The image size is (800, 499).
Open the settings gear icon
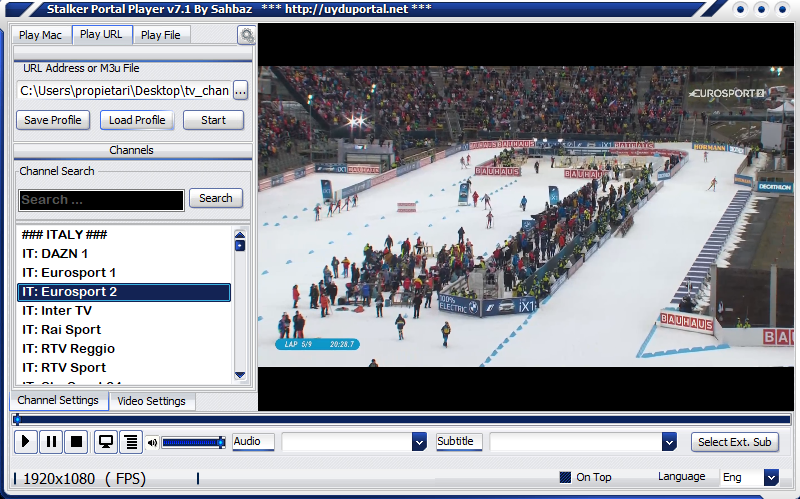coord(247,36)
